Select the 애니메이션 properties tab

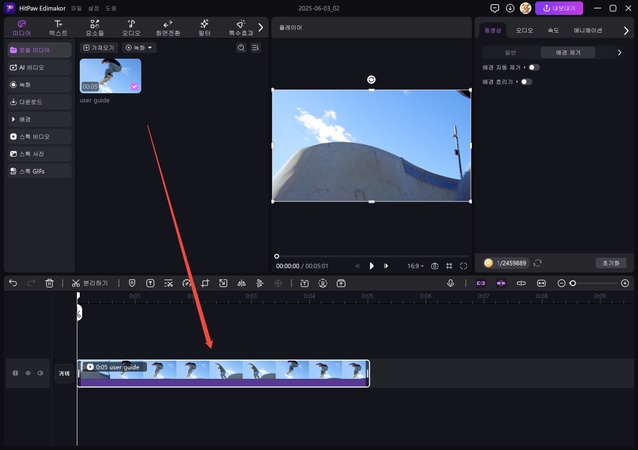click(587, 30)
